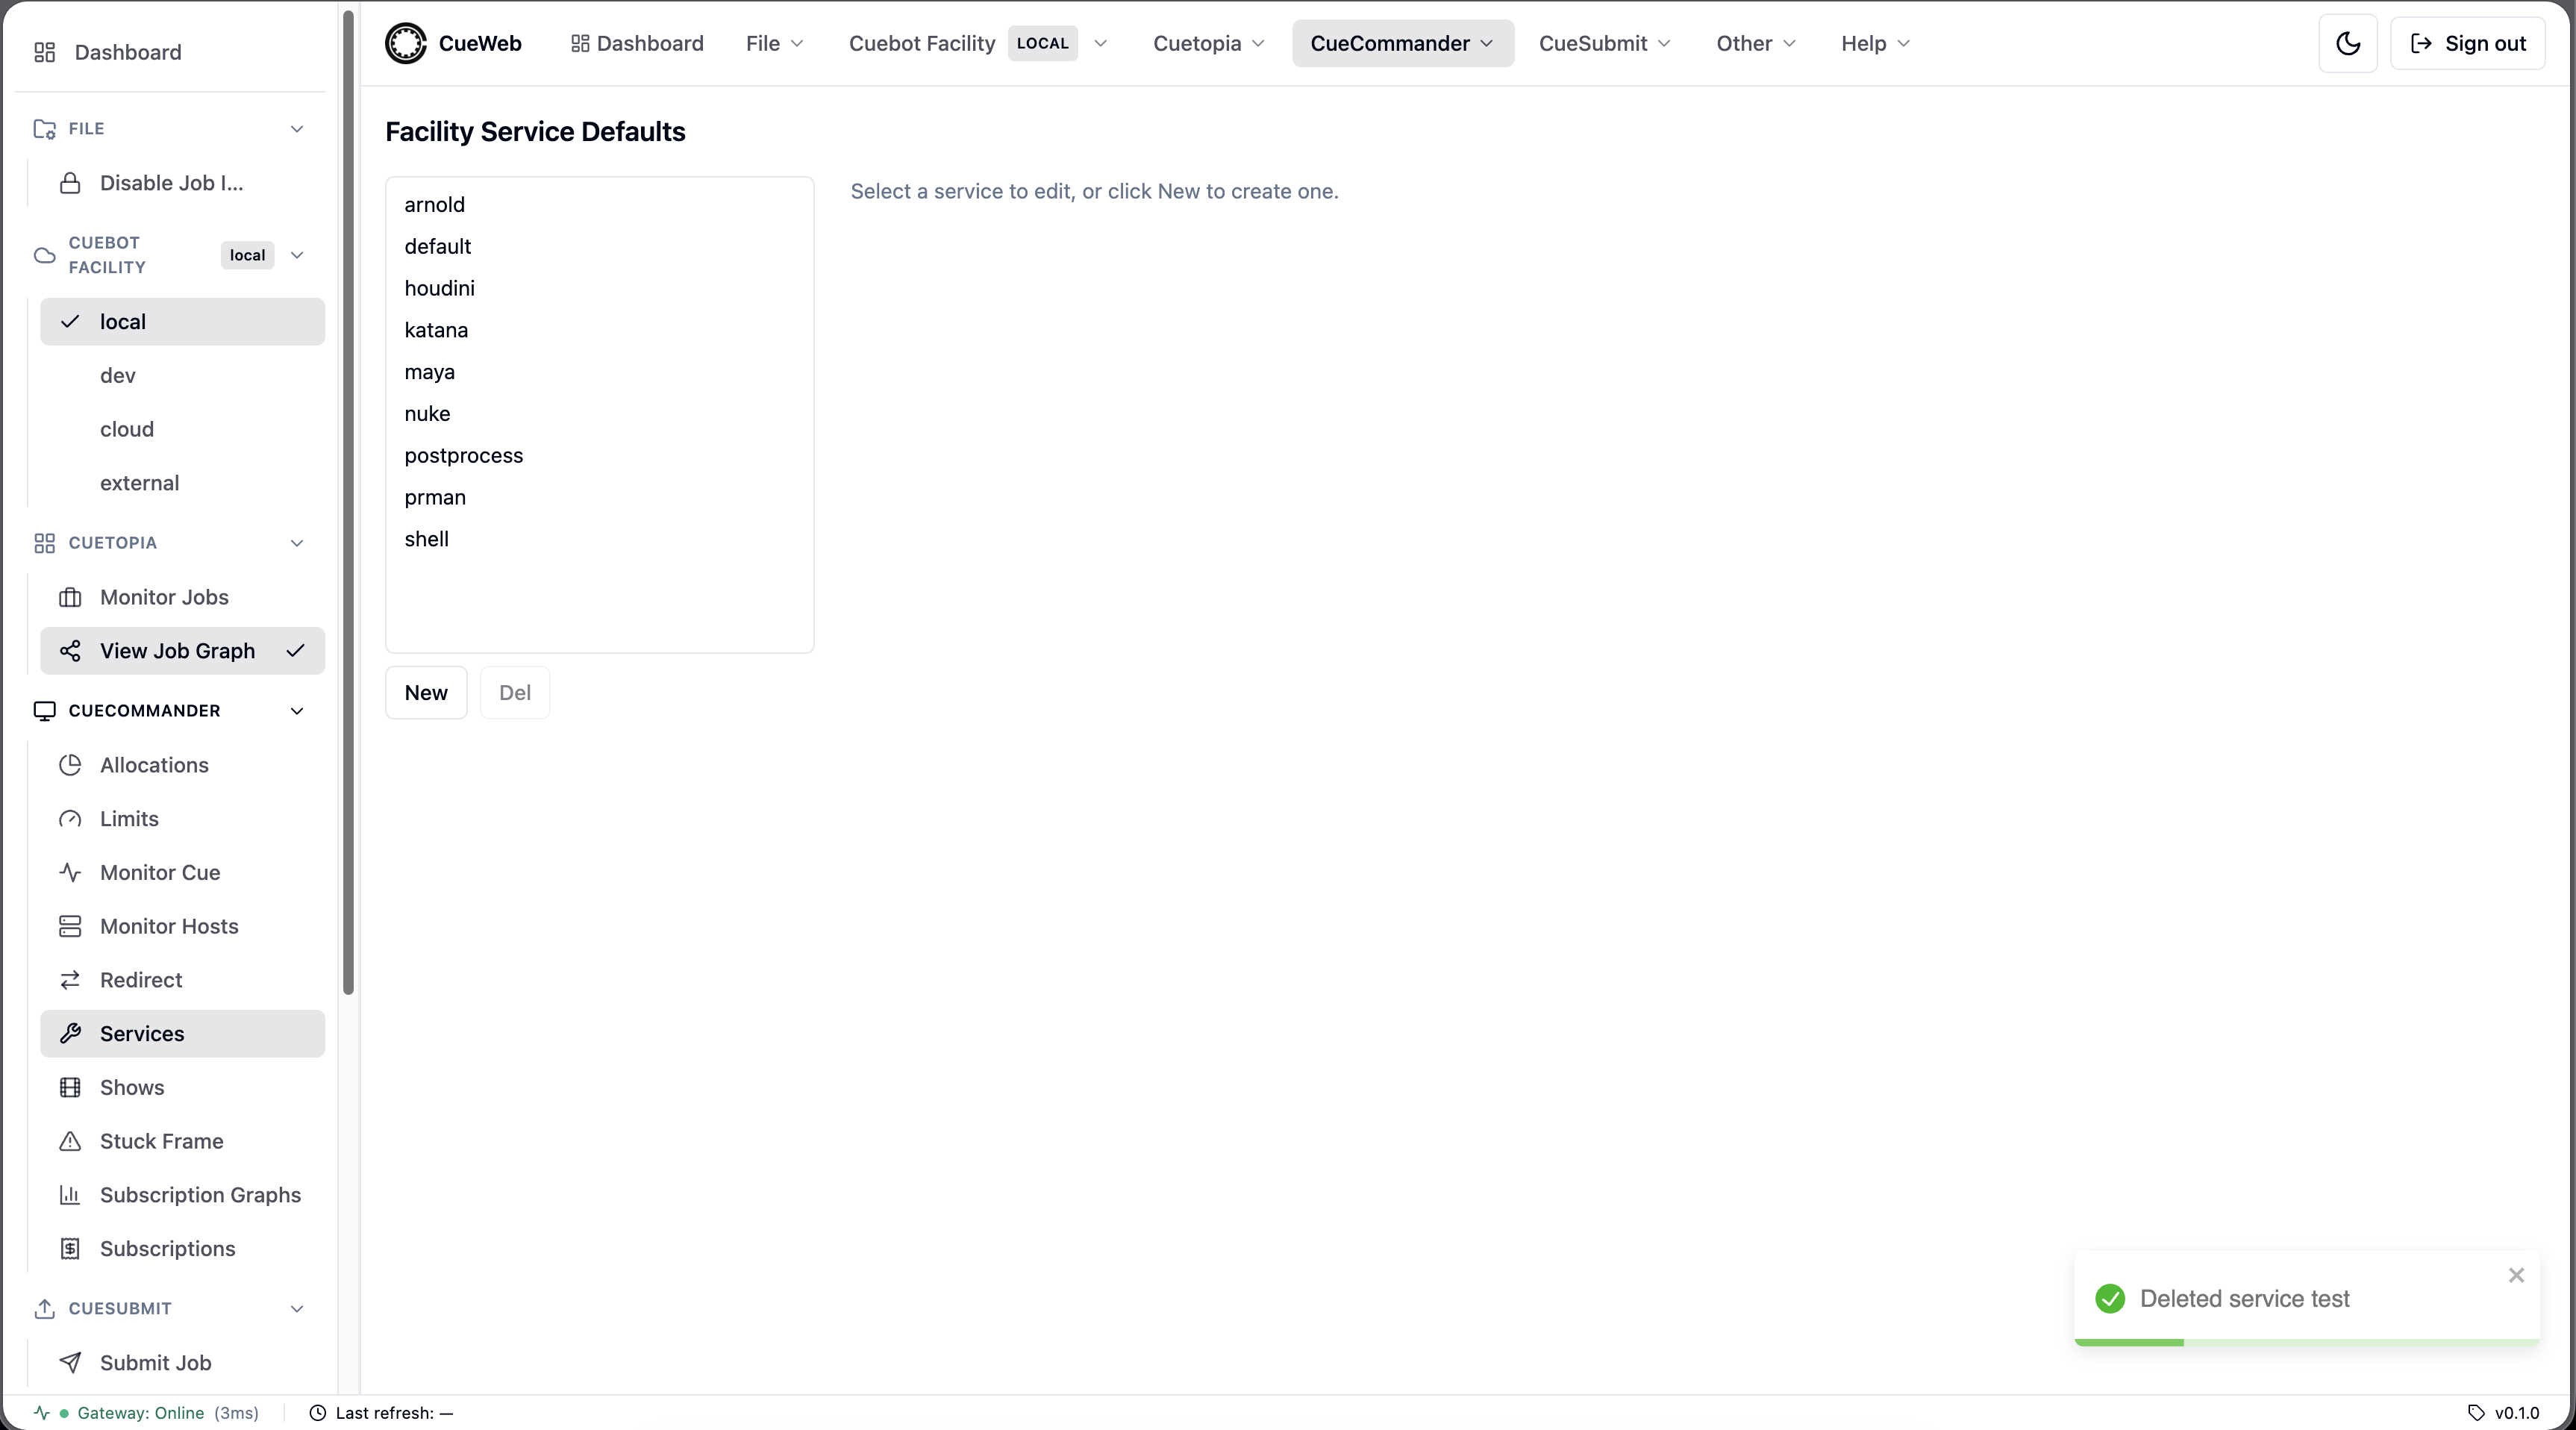
Task: Select the postprocess service
Action: pyautogui.click(x=599, y=456)
